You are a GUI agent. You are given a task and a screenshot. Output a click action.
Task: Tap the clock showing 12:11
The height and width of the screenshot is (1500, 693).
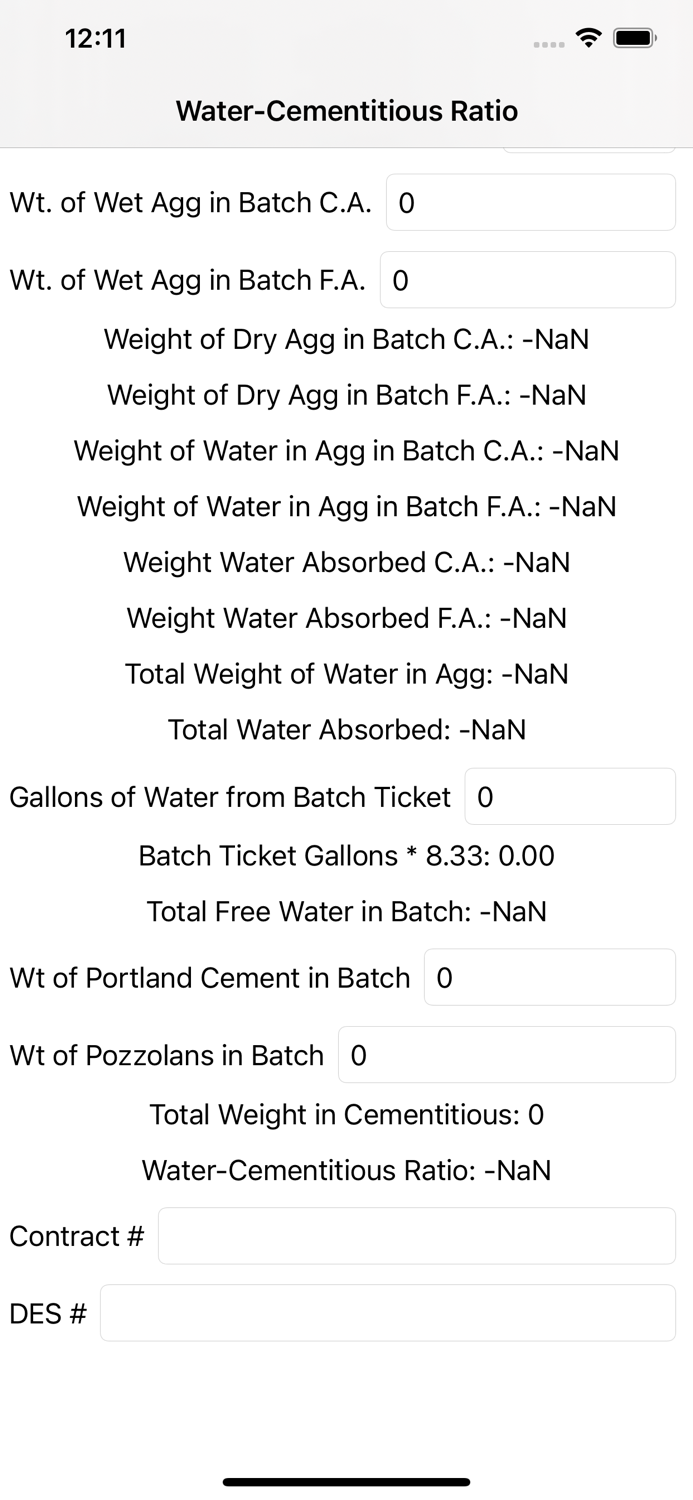click(x=96, y=38)
